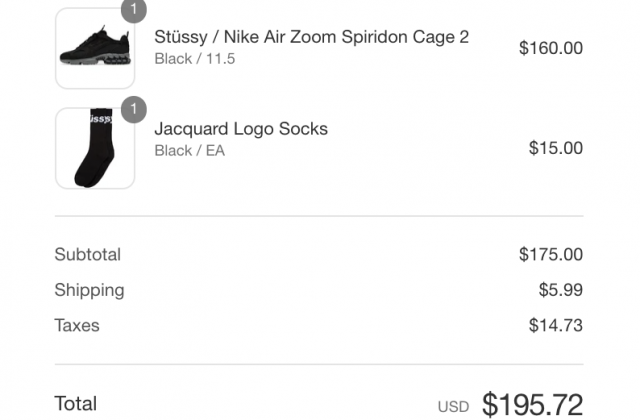Click the divider line above Subtotal
Viewport: 640px width, 420px height.
click(319, 216)
